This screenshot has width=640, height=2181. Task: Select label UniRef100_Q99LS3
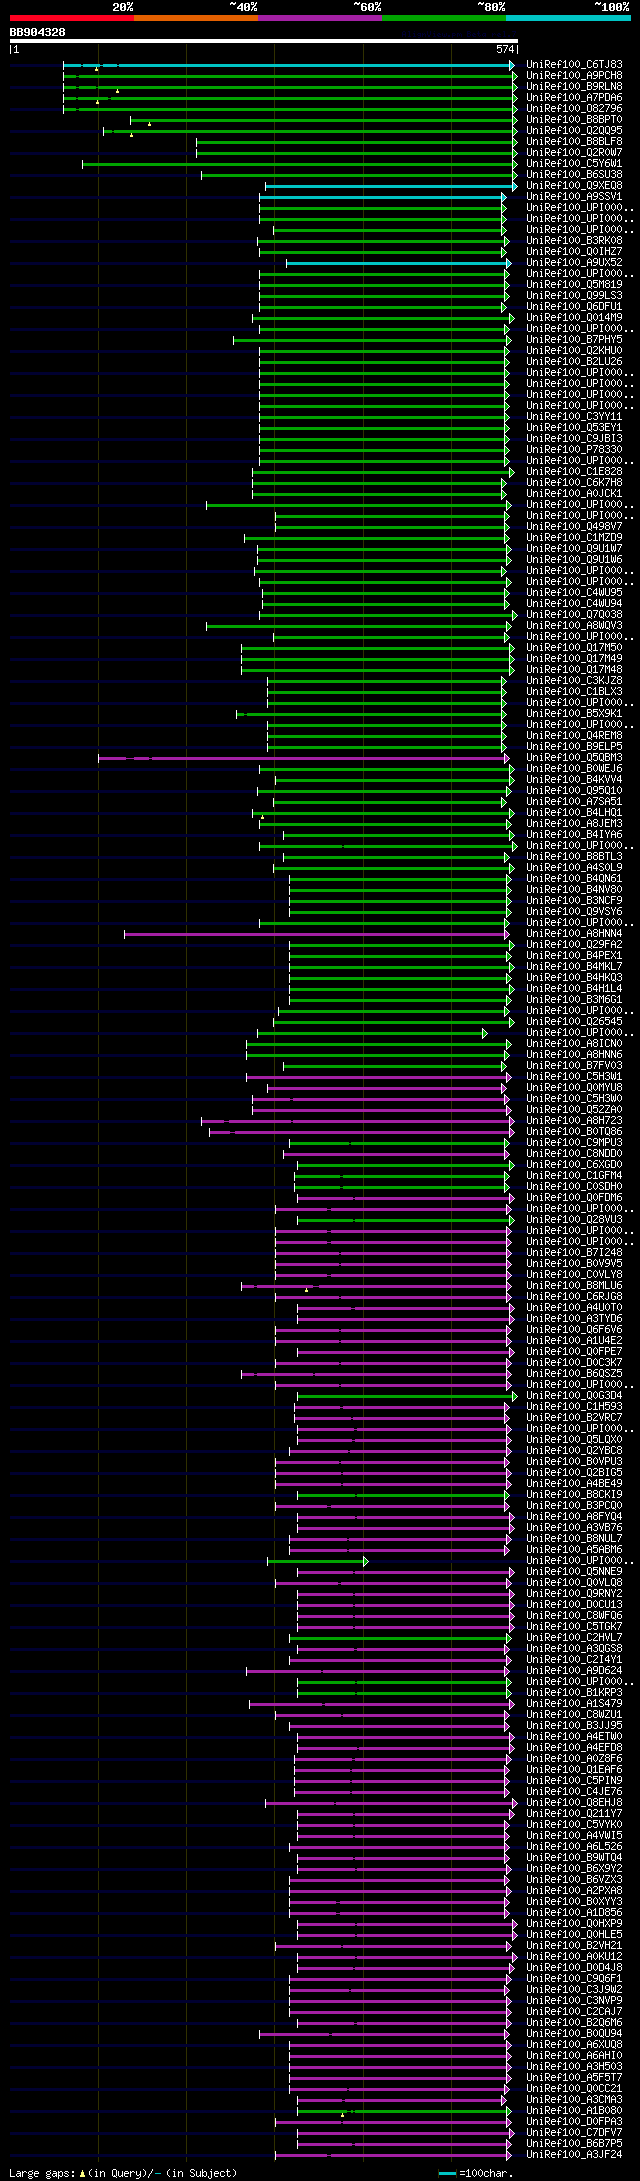click(574, 295)
